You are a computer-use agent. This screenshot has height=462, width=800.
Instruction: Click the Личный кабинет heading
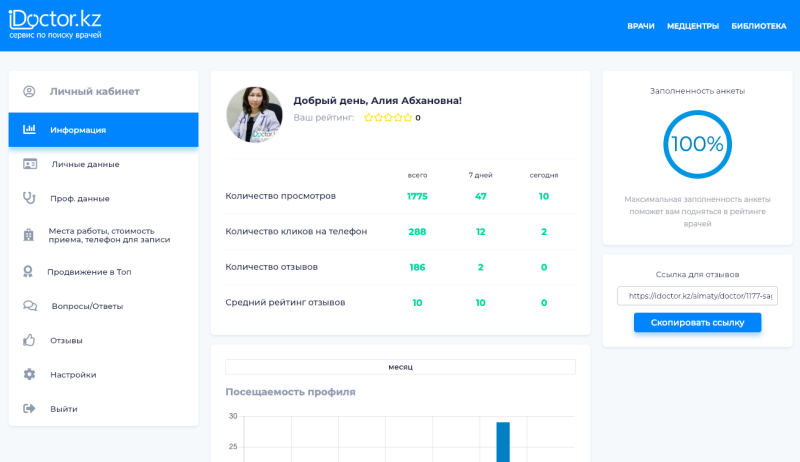pyautogui.click(x=94, y=91)
